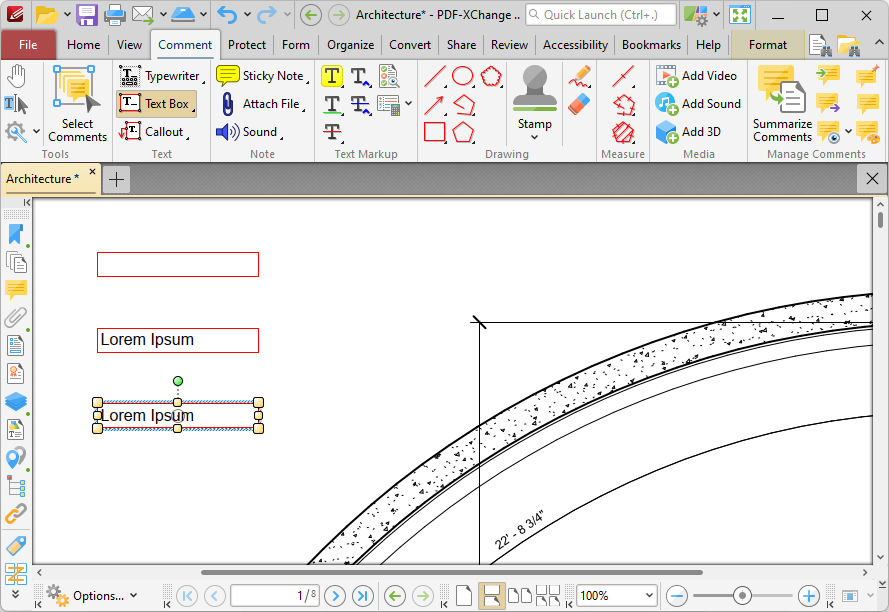Activate the Select Text tool
Viewport: 889px width, 612px height.
(16, 104)
